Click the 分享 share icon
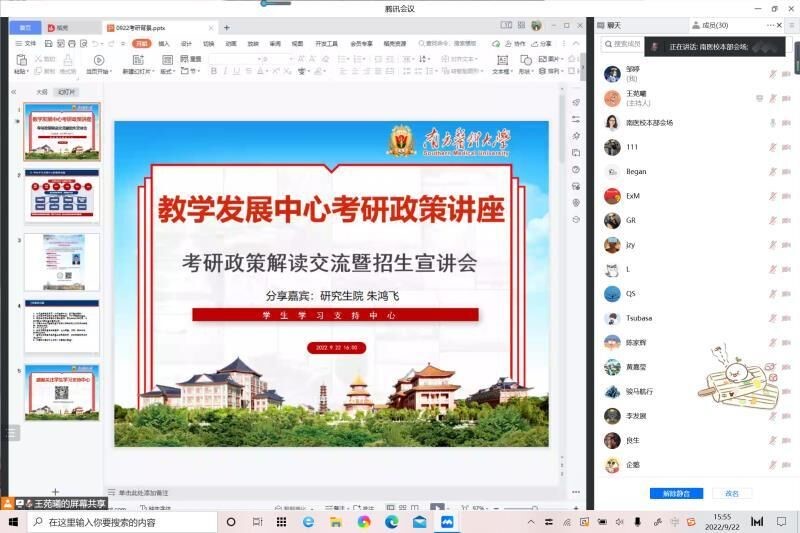 click(x=542, y=44)
